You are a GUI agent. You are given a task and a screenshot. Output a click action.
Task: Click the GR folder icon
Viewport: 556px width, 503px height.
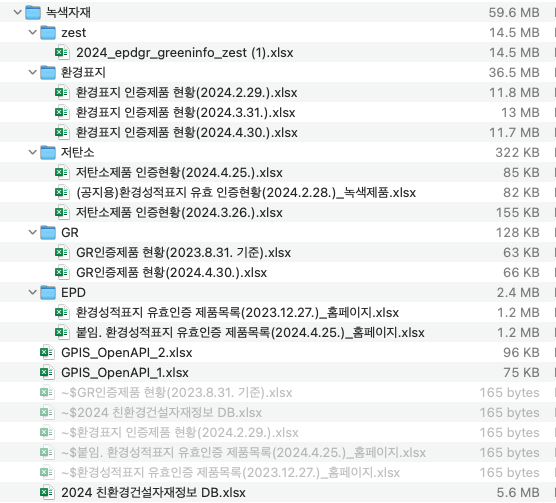click(x=48, y=233)
